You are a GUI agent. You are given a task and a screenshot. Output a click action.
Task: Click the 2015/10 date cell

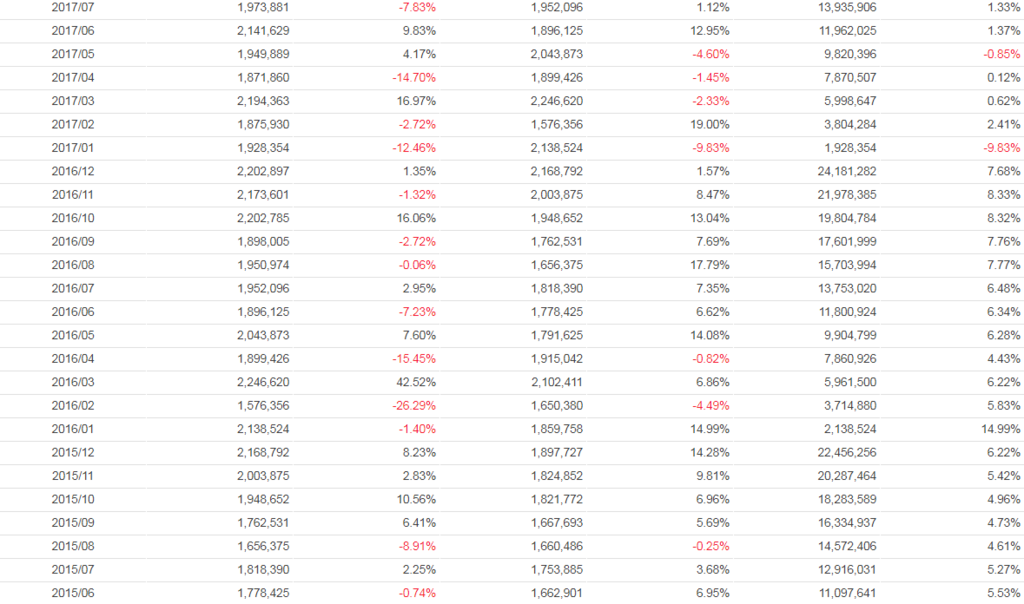pyautogui.click(x=72, y=500)
